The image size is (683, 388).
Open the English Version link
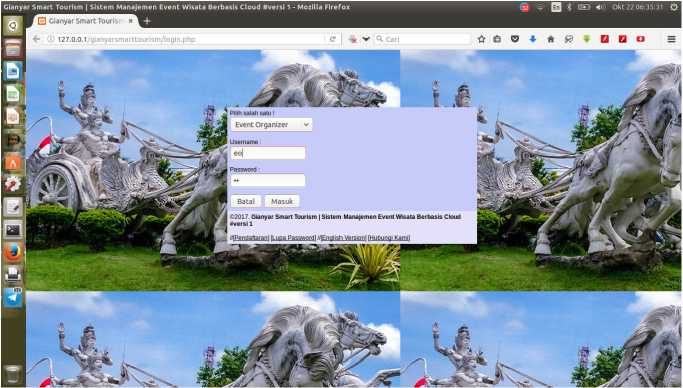pyautogui.click(x=343, y=238)
